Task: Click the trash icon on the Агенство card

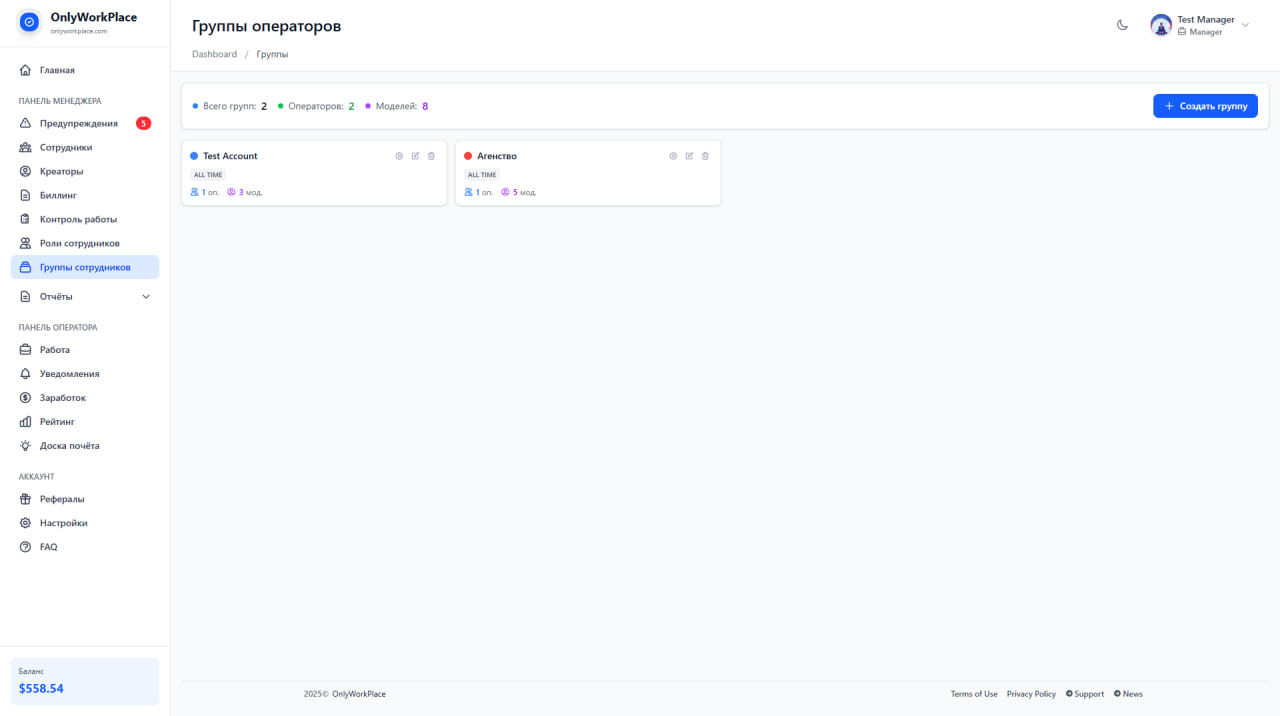Action: [x=705, y=156]
